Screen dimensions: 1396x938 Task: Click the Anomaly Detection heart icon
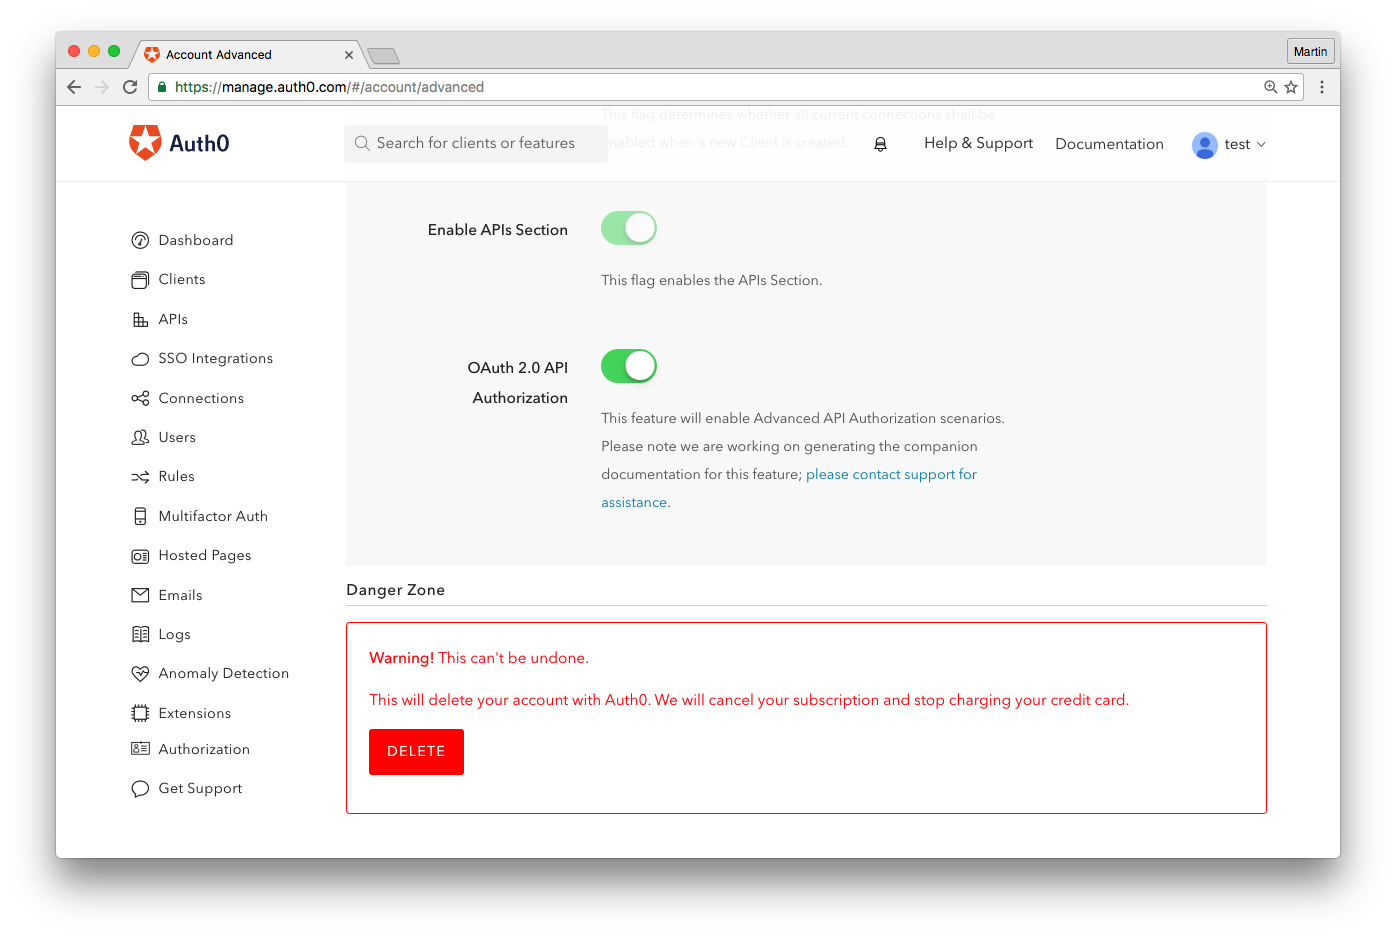click(140, 674)
